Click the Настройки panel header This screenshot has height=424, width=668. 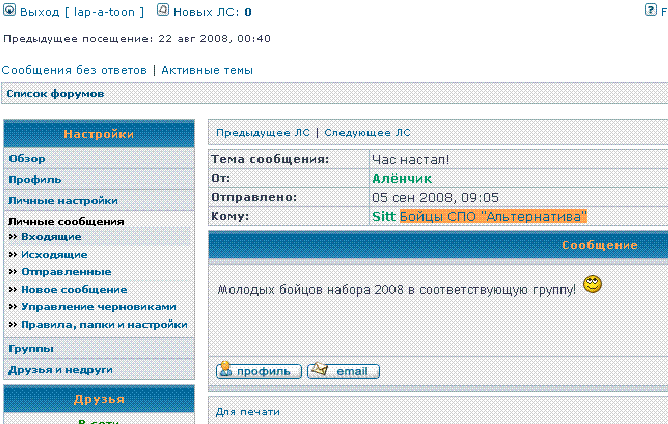click(99, 134)
